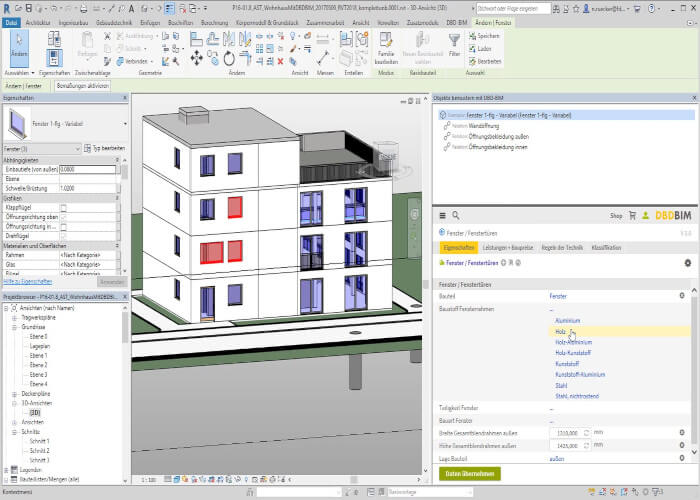The image size is (700, 500).
Task: Click the Move tool in Ändern panel
Action: pos(196,58)
